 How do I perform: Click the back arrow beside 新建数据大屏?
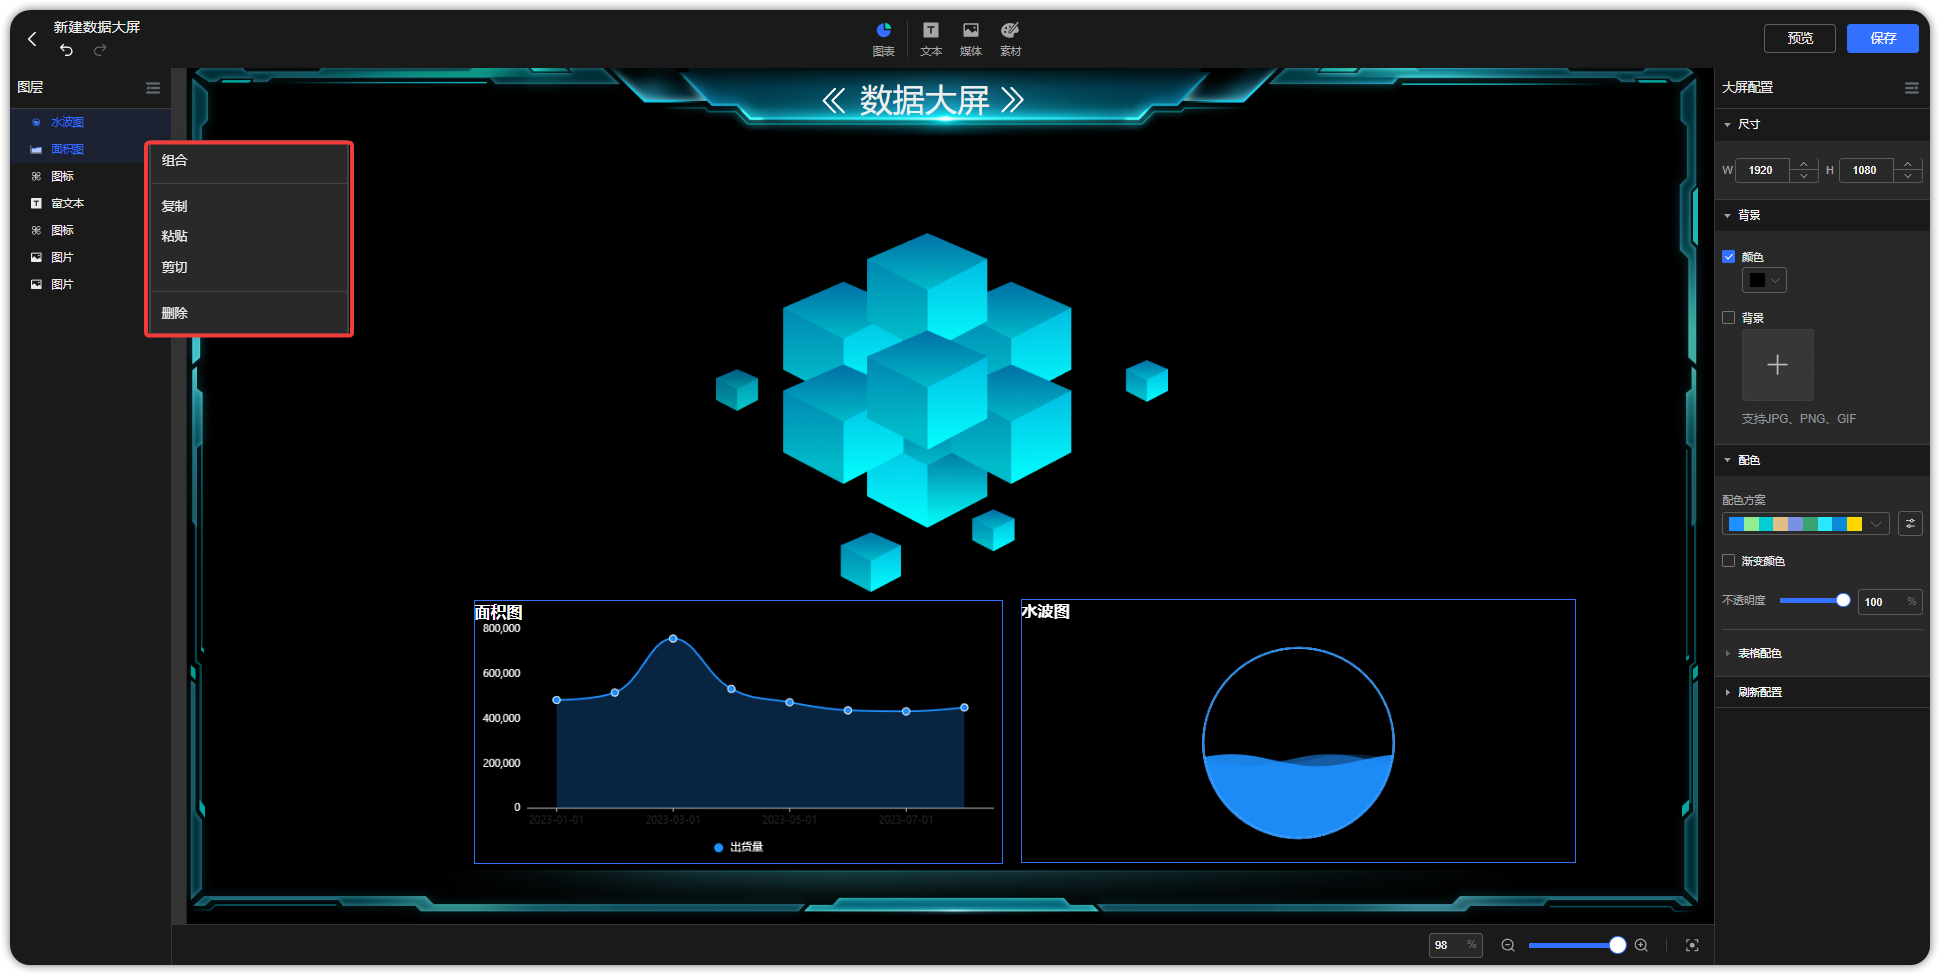point(32,39)
